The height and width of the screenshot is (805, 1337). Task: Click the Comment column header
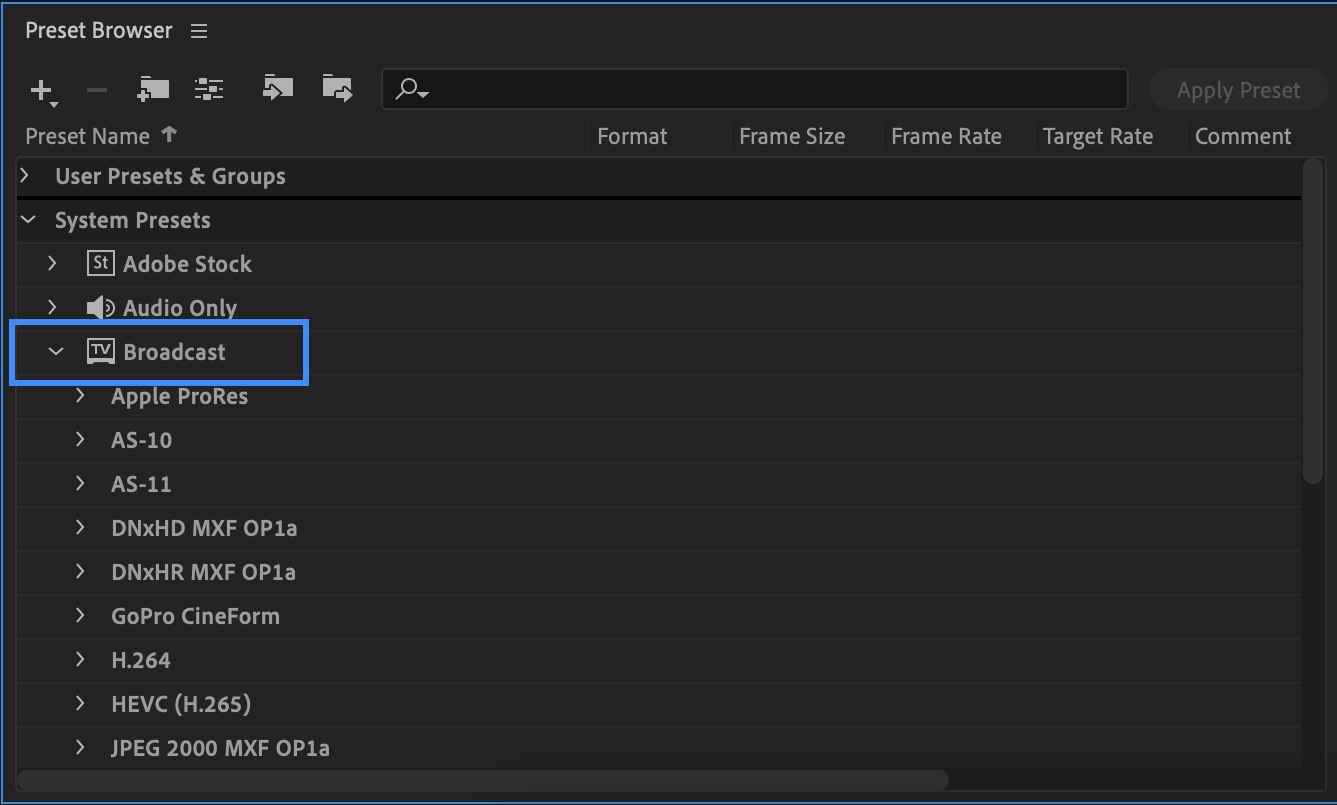(x=1243, y=136)
